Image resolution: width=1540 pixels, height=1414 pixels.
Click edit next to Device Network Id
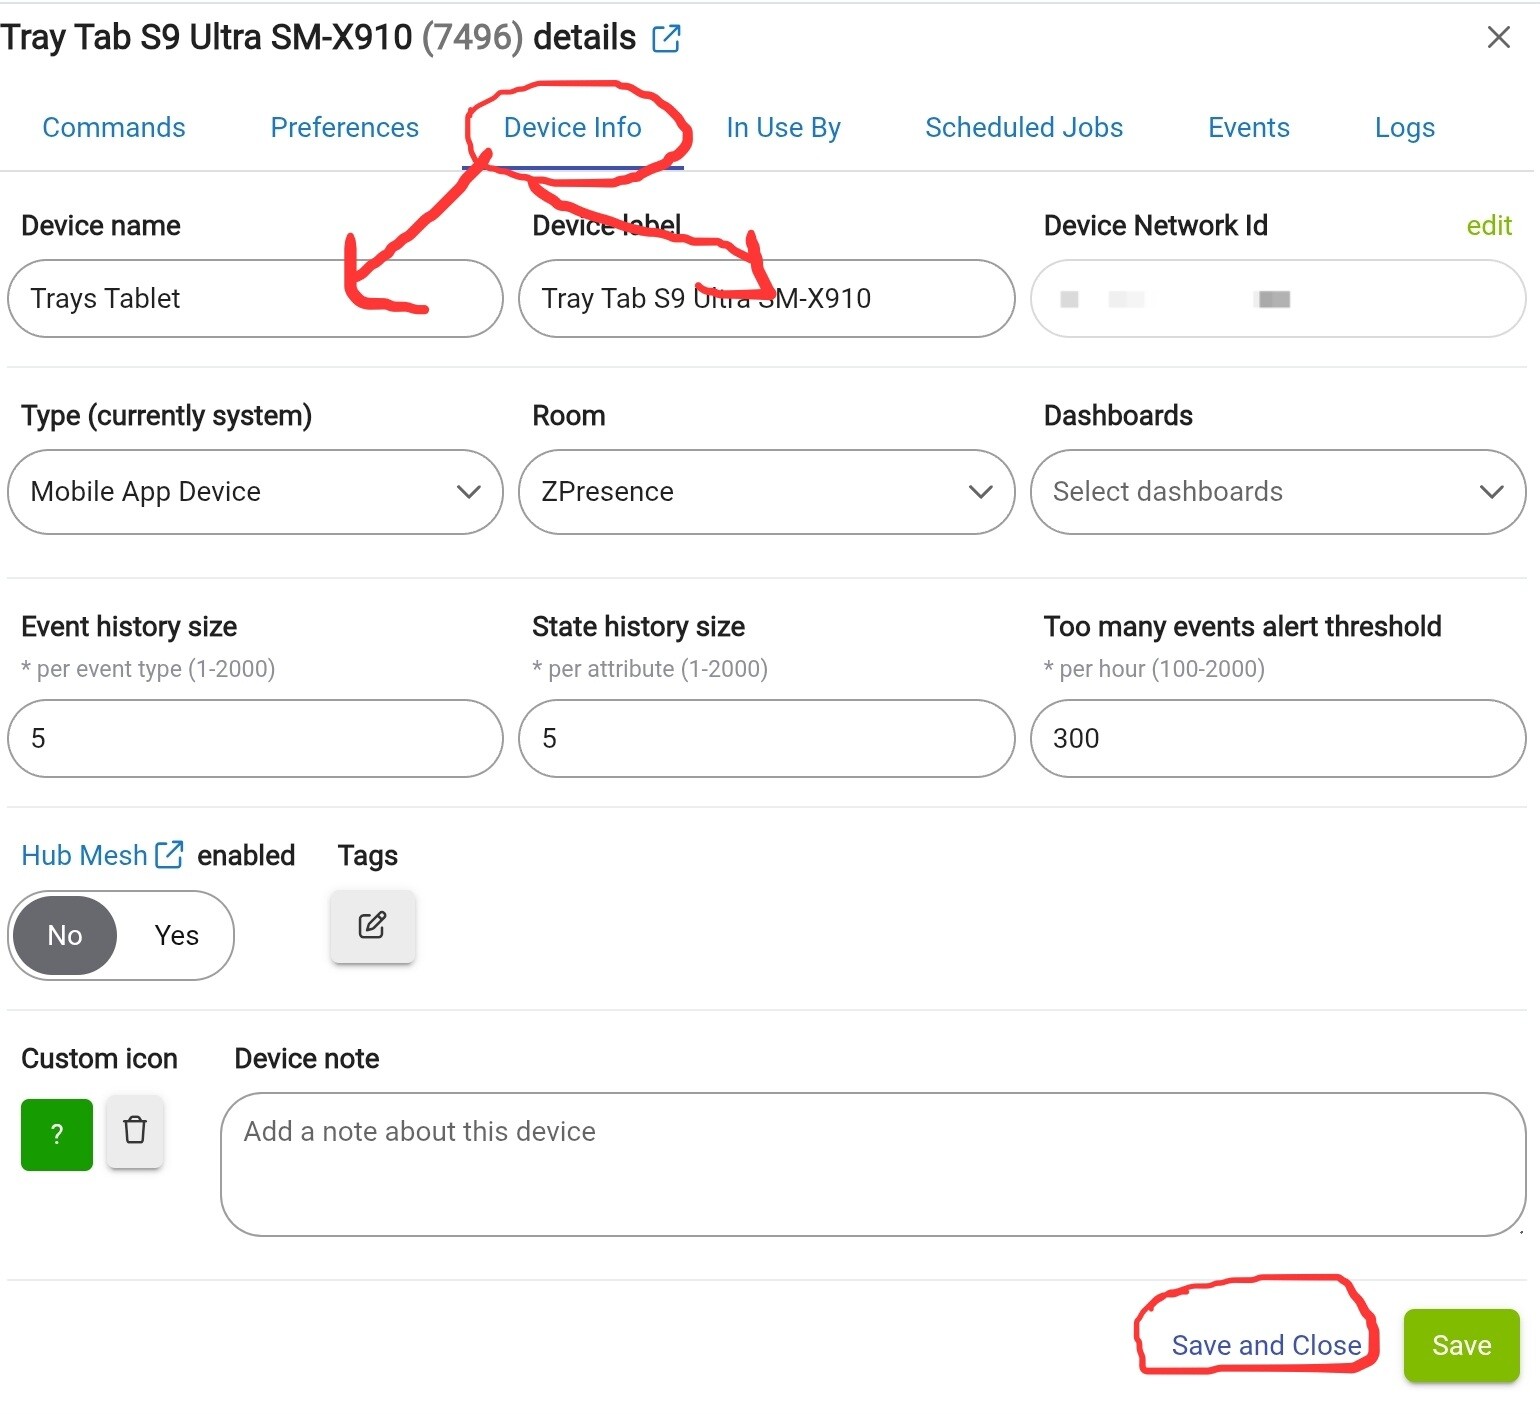1488,226
